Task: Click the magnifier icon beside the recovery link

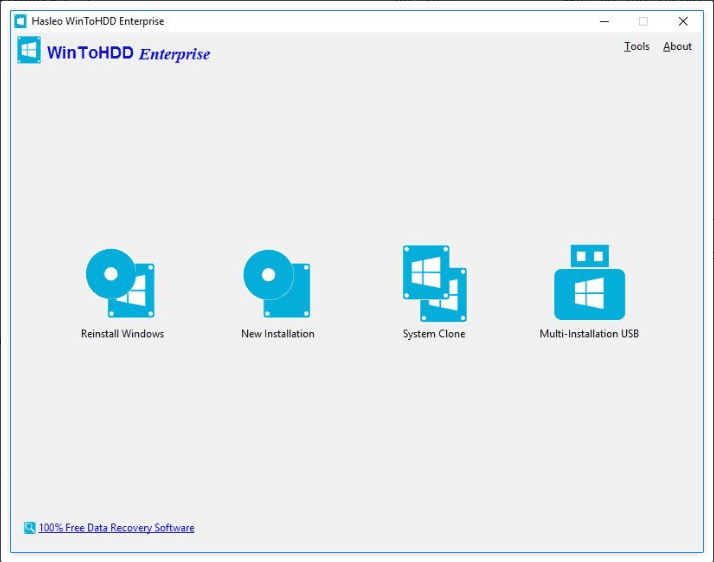Action: point(30,528)
